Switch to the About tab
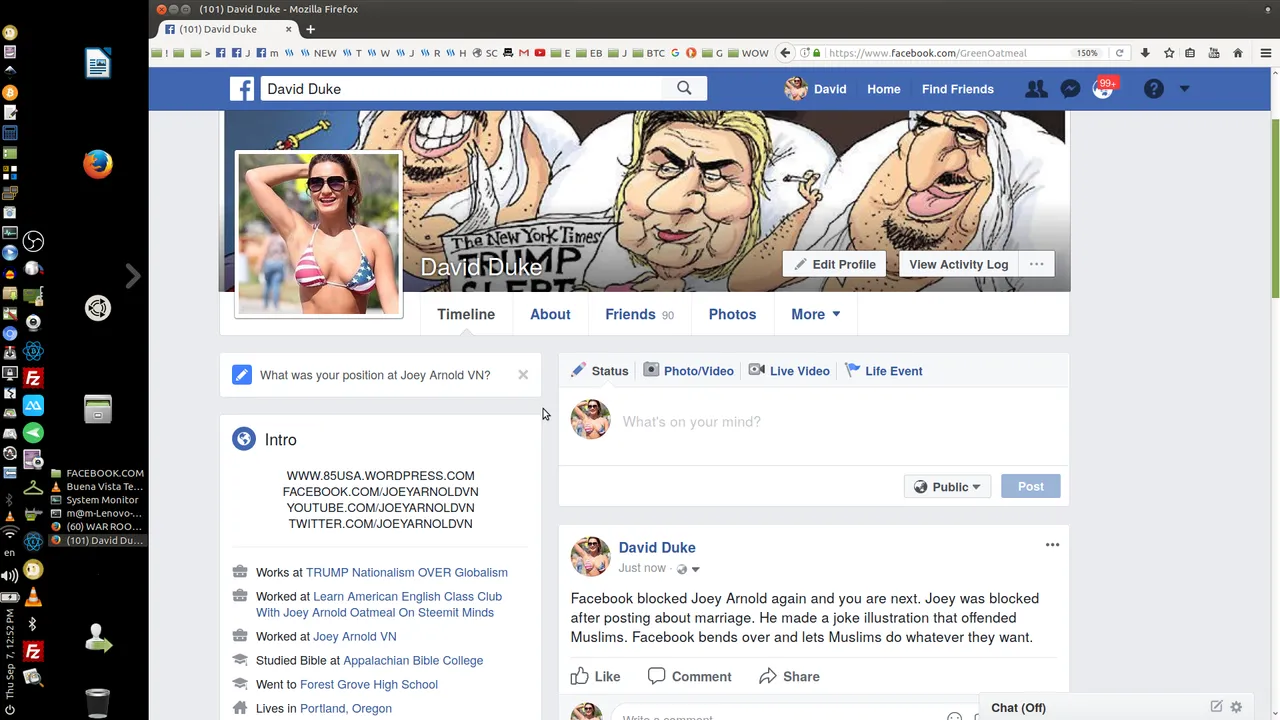The image size is (1280, 720). (550, 314)
